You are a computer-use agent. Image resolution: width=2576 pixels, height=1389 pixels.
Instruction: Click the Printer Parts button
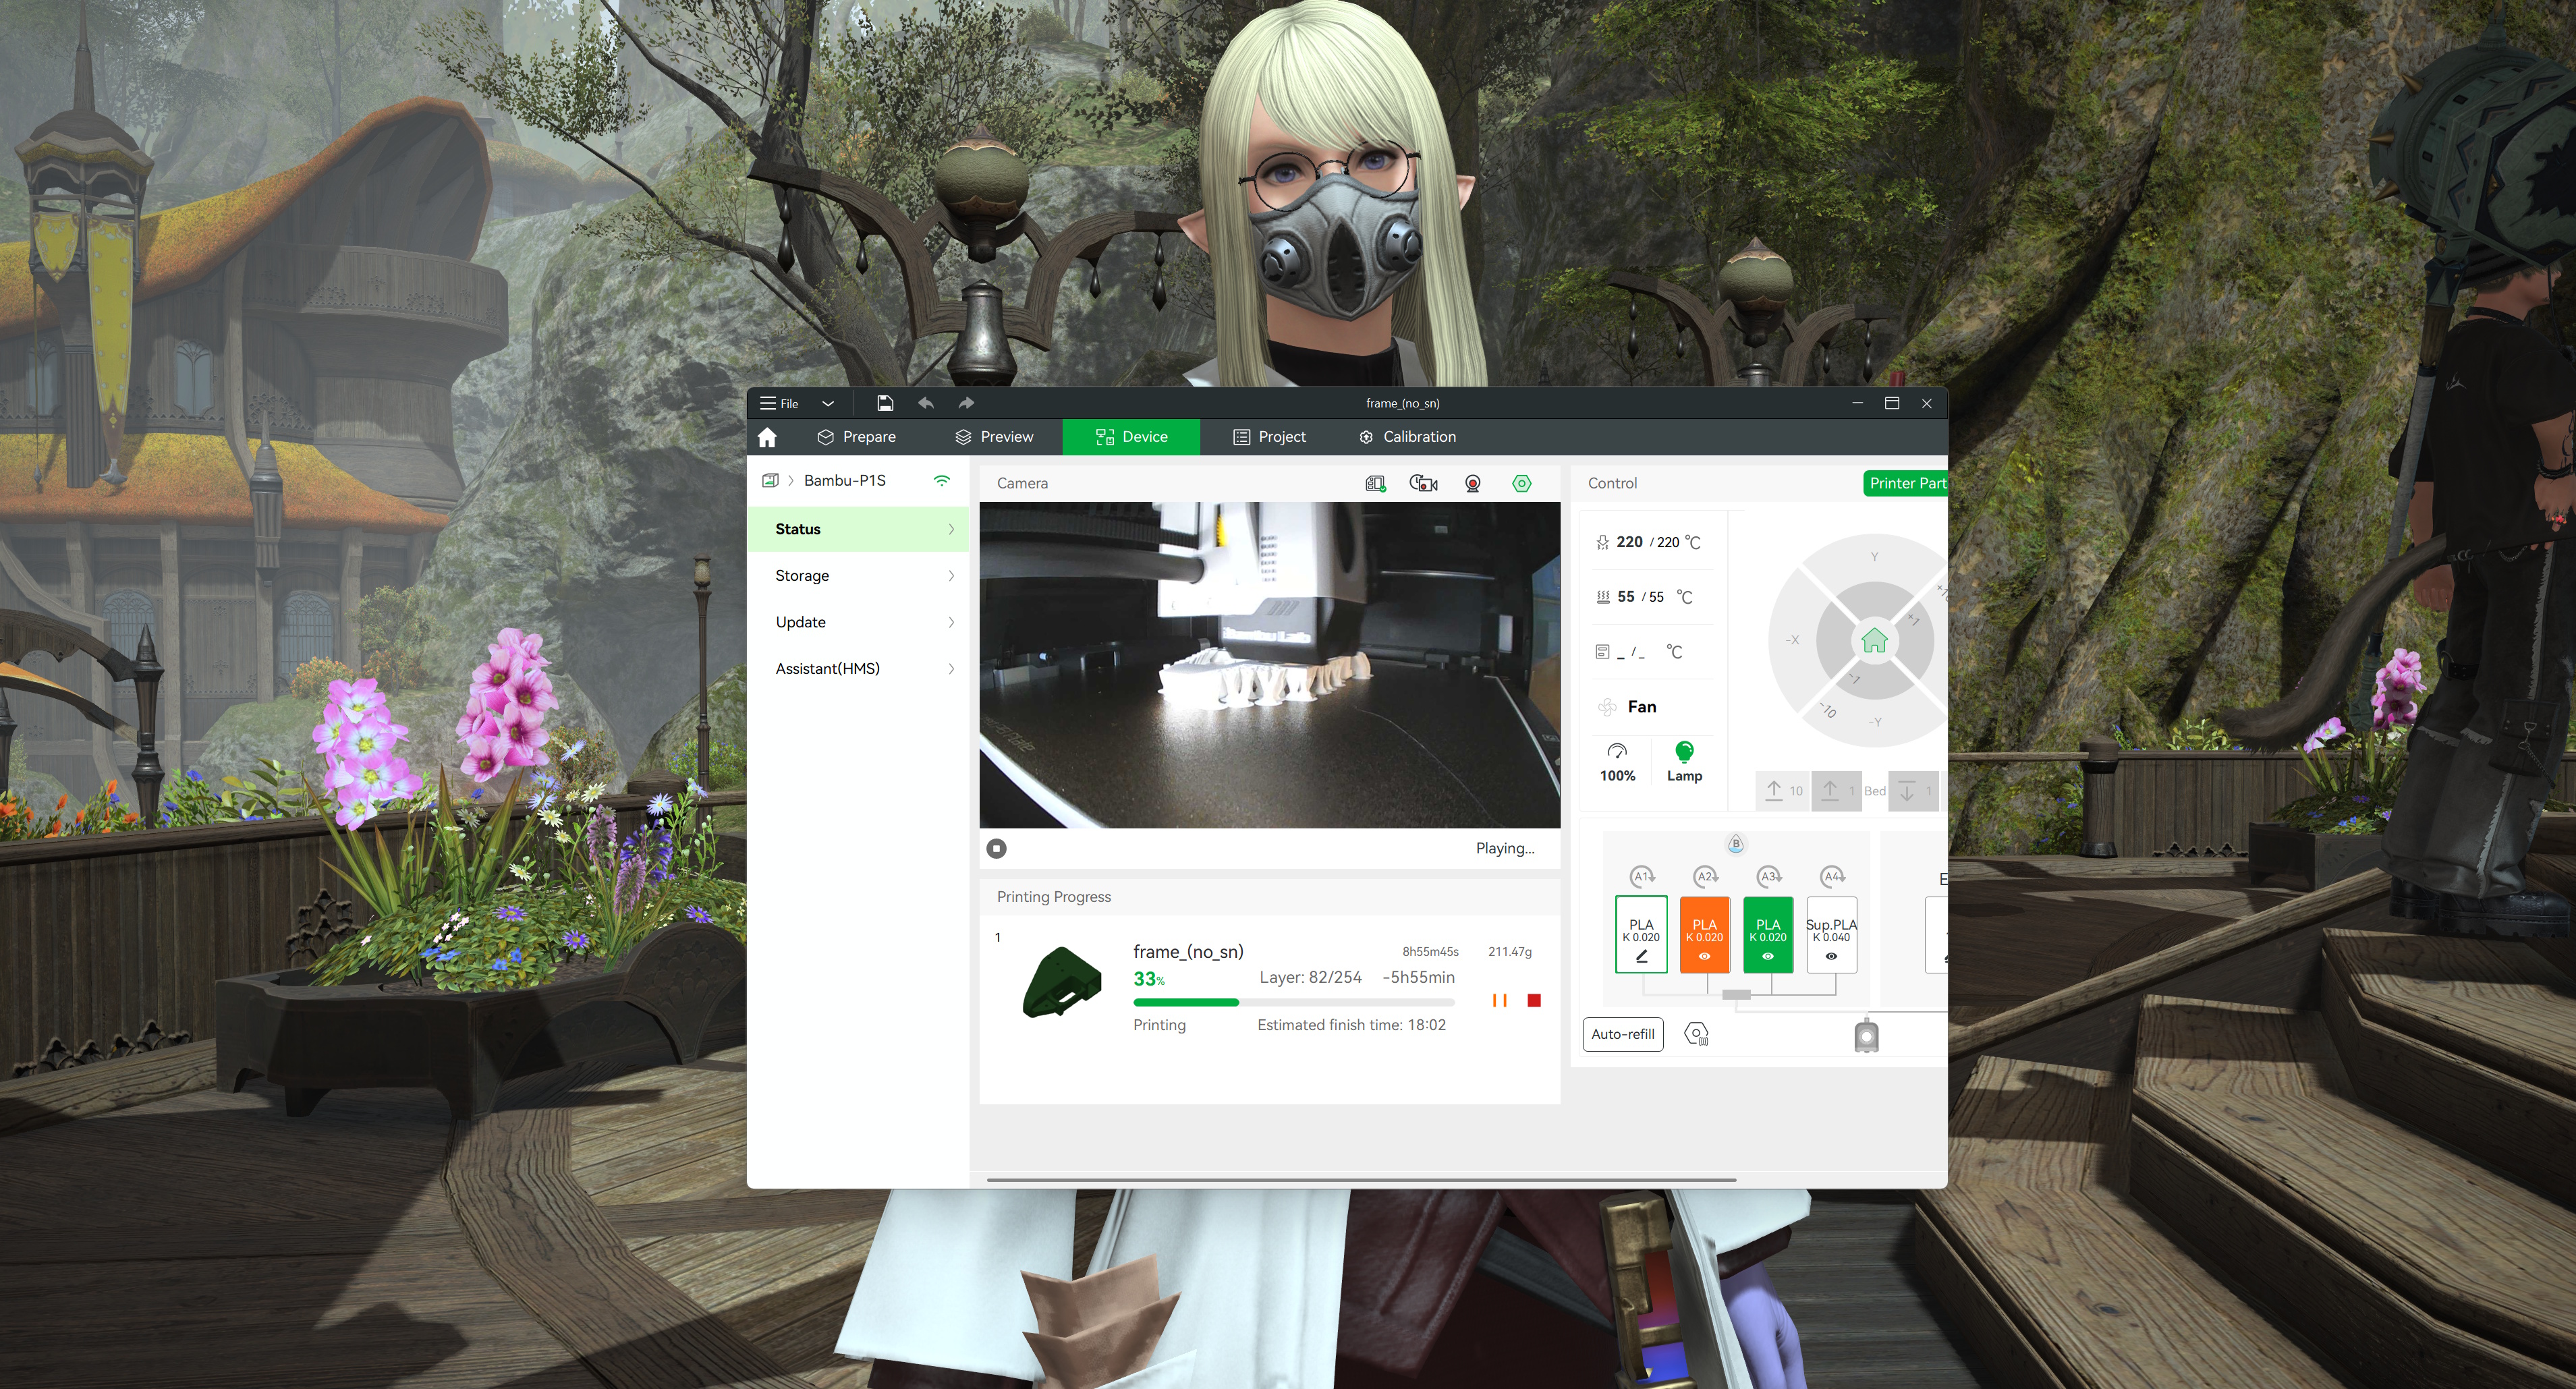tap(1906, 483)
